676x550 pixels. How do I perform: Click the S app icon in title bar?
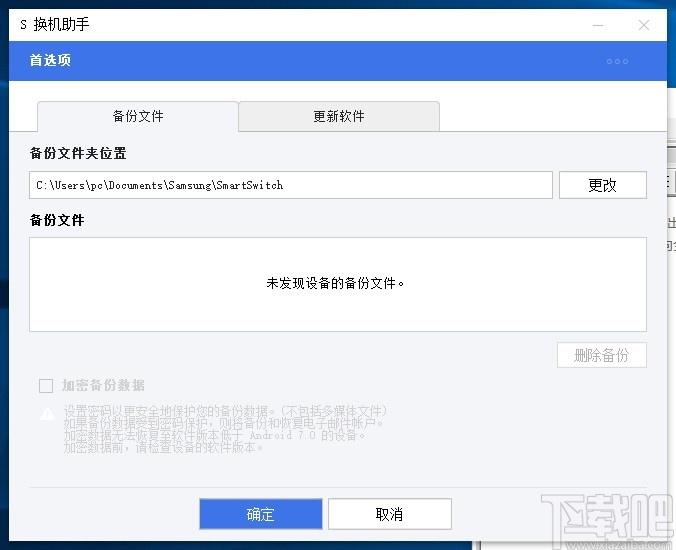pyautogui.click(x=23, y=25)
